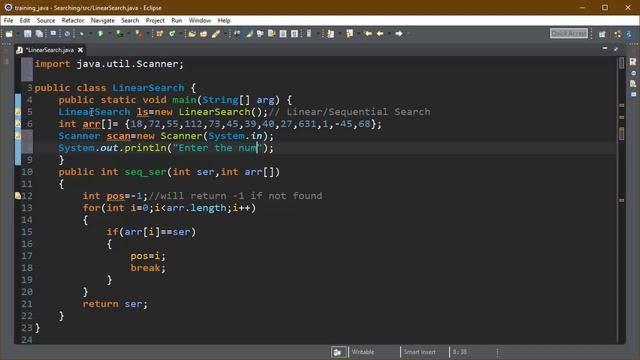Click the 'pos=i;' assignment line
The height and width of the screenshot is (360, 640).
pyautogui.click(x=148, y=256)
